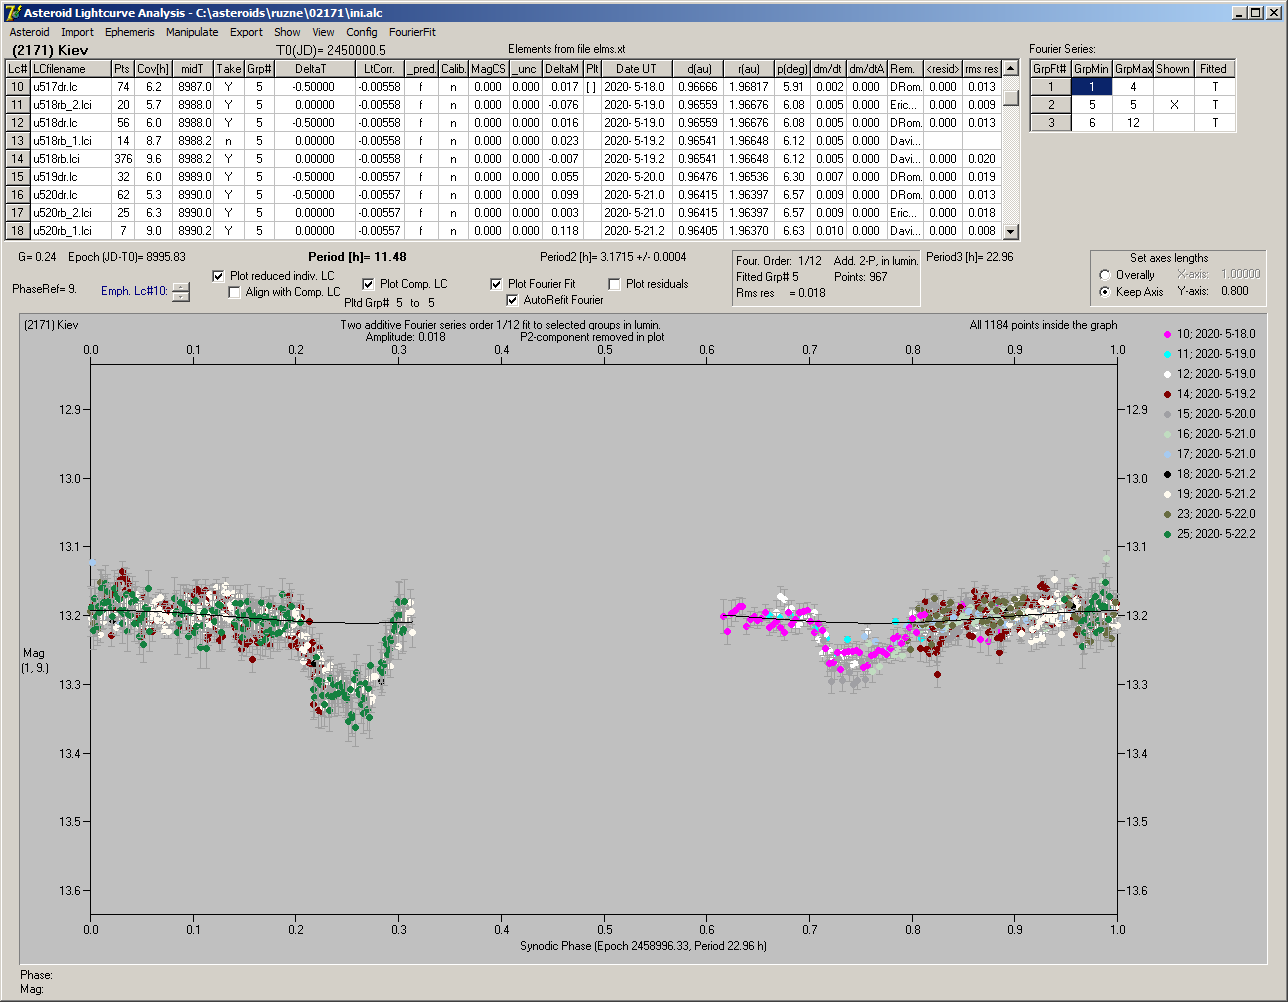1288x1002 pixels.
Task: Click the Emph. Lc#10 spinner control
Action: coord(180,291)
